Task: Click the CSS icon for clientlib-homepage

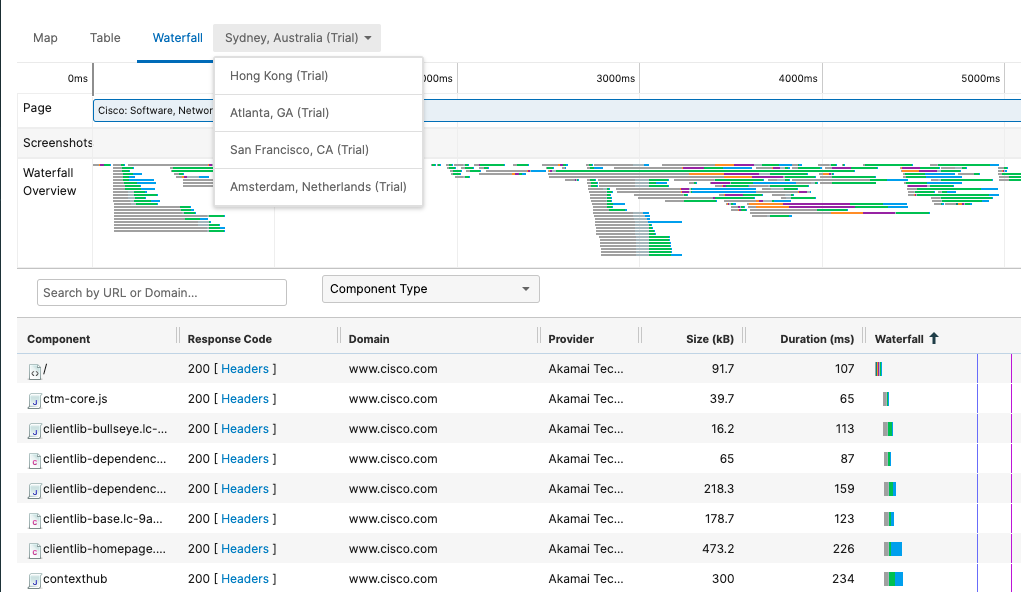Action: pyautogui.click(x=35, y=550)
